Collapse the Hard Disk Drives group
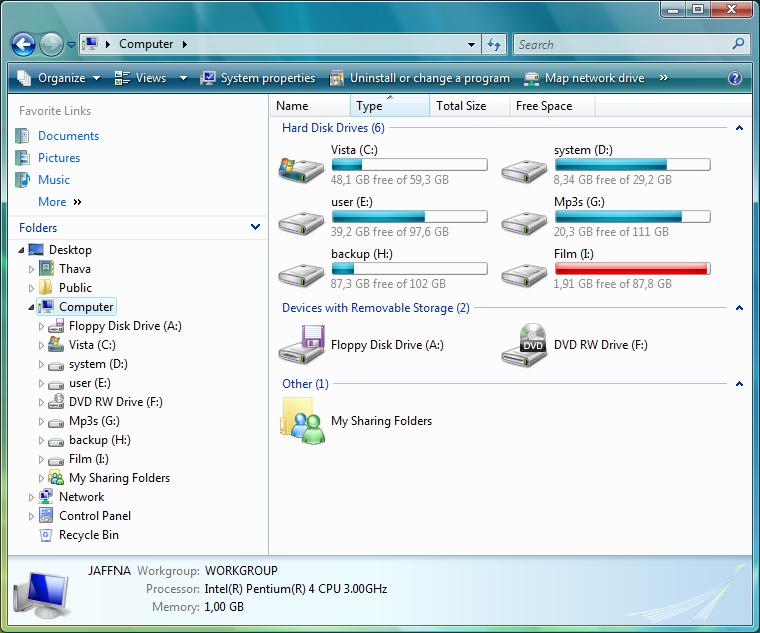The width and height of the screenshot is (760, 633). 739,128
